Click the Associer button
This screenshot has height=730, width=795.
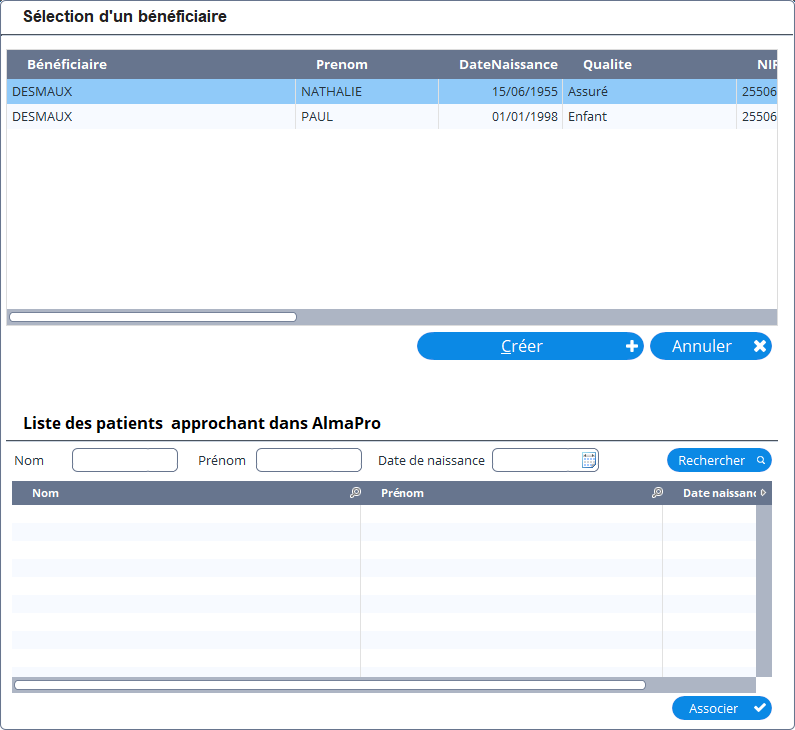click(x=721, y=708)
